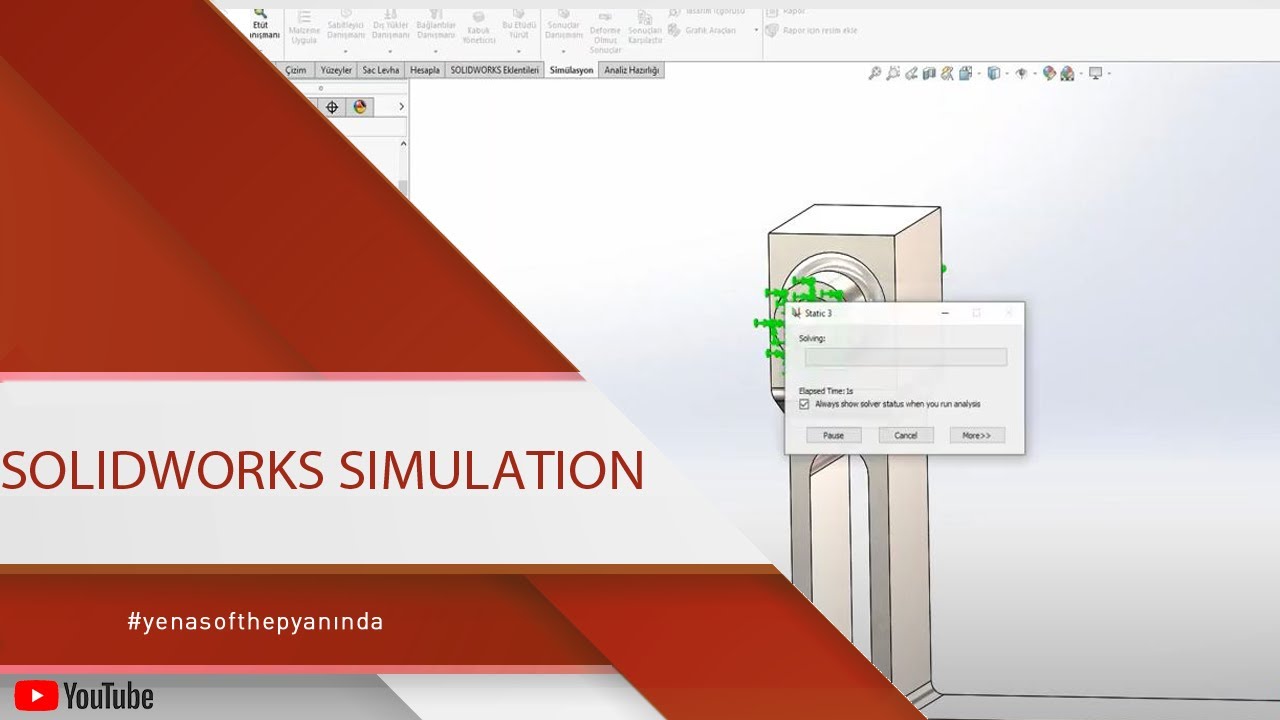
Task: Expand Dış Yükler Danışmanı dropdown arrow
Action: pyautogui.click(x=390, y=51)
